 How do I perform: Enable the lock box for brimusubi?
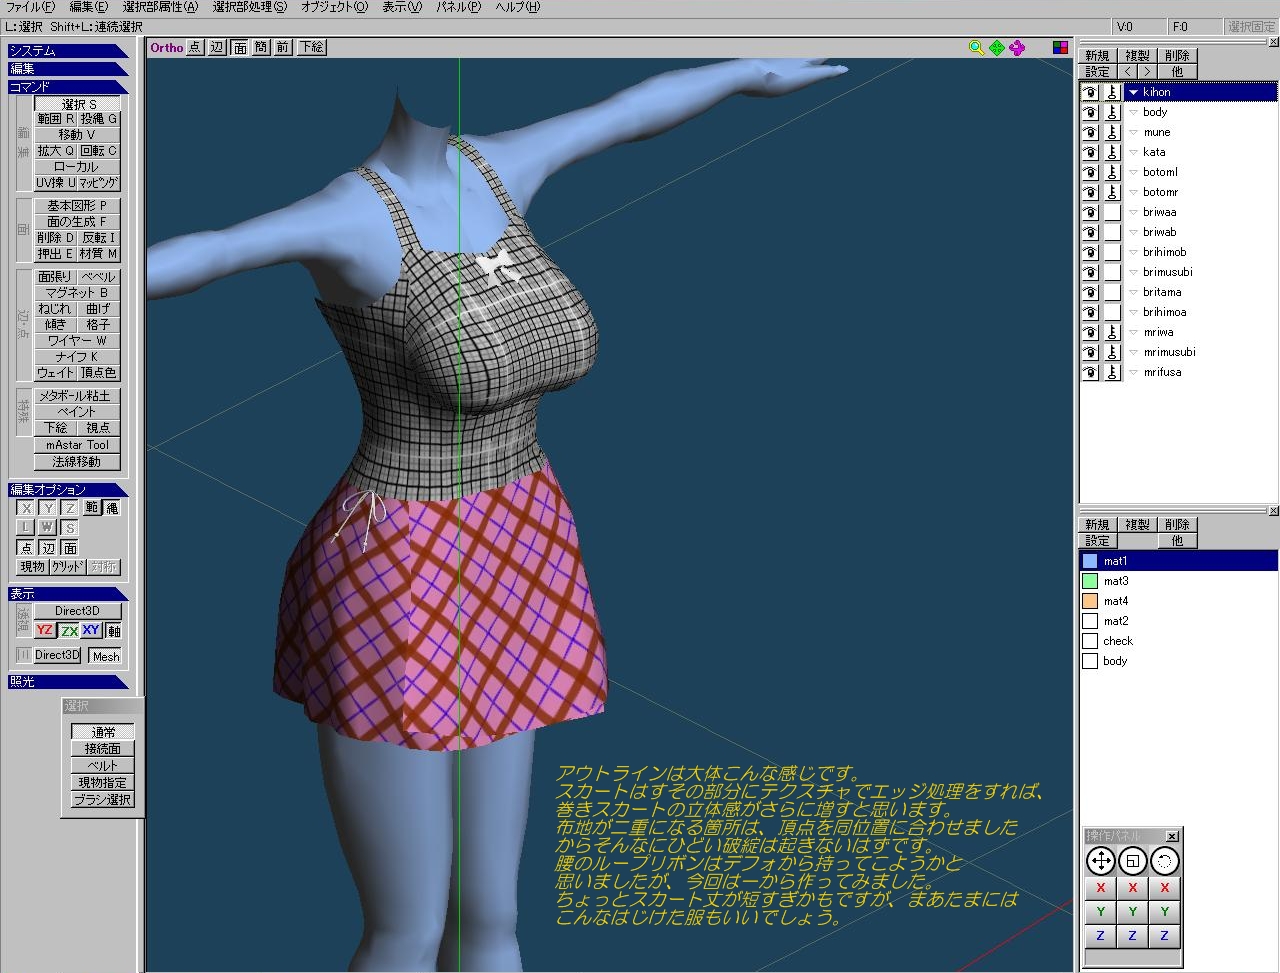coord(1112,272)
